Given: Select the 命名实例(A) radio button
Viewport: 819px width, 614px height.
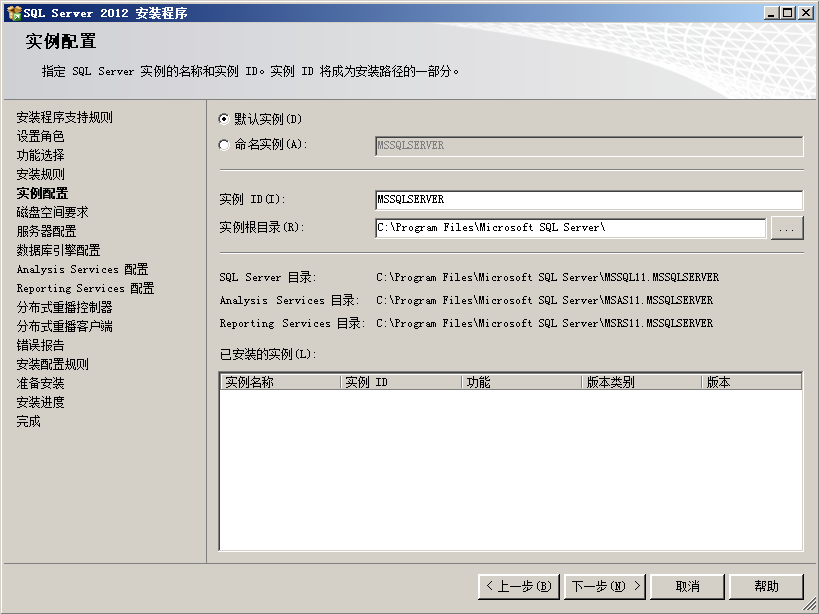Looking at the screenshot, I should tap(224, 145).
